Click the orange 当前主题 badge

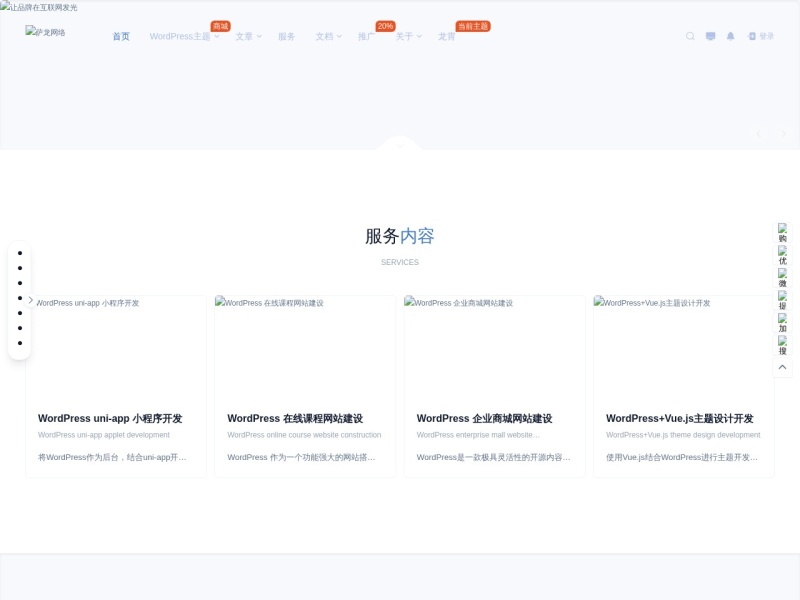pyautogui.click(x=473, y=26)
